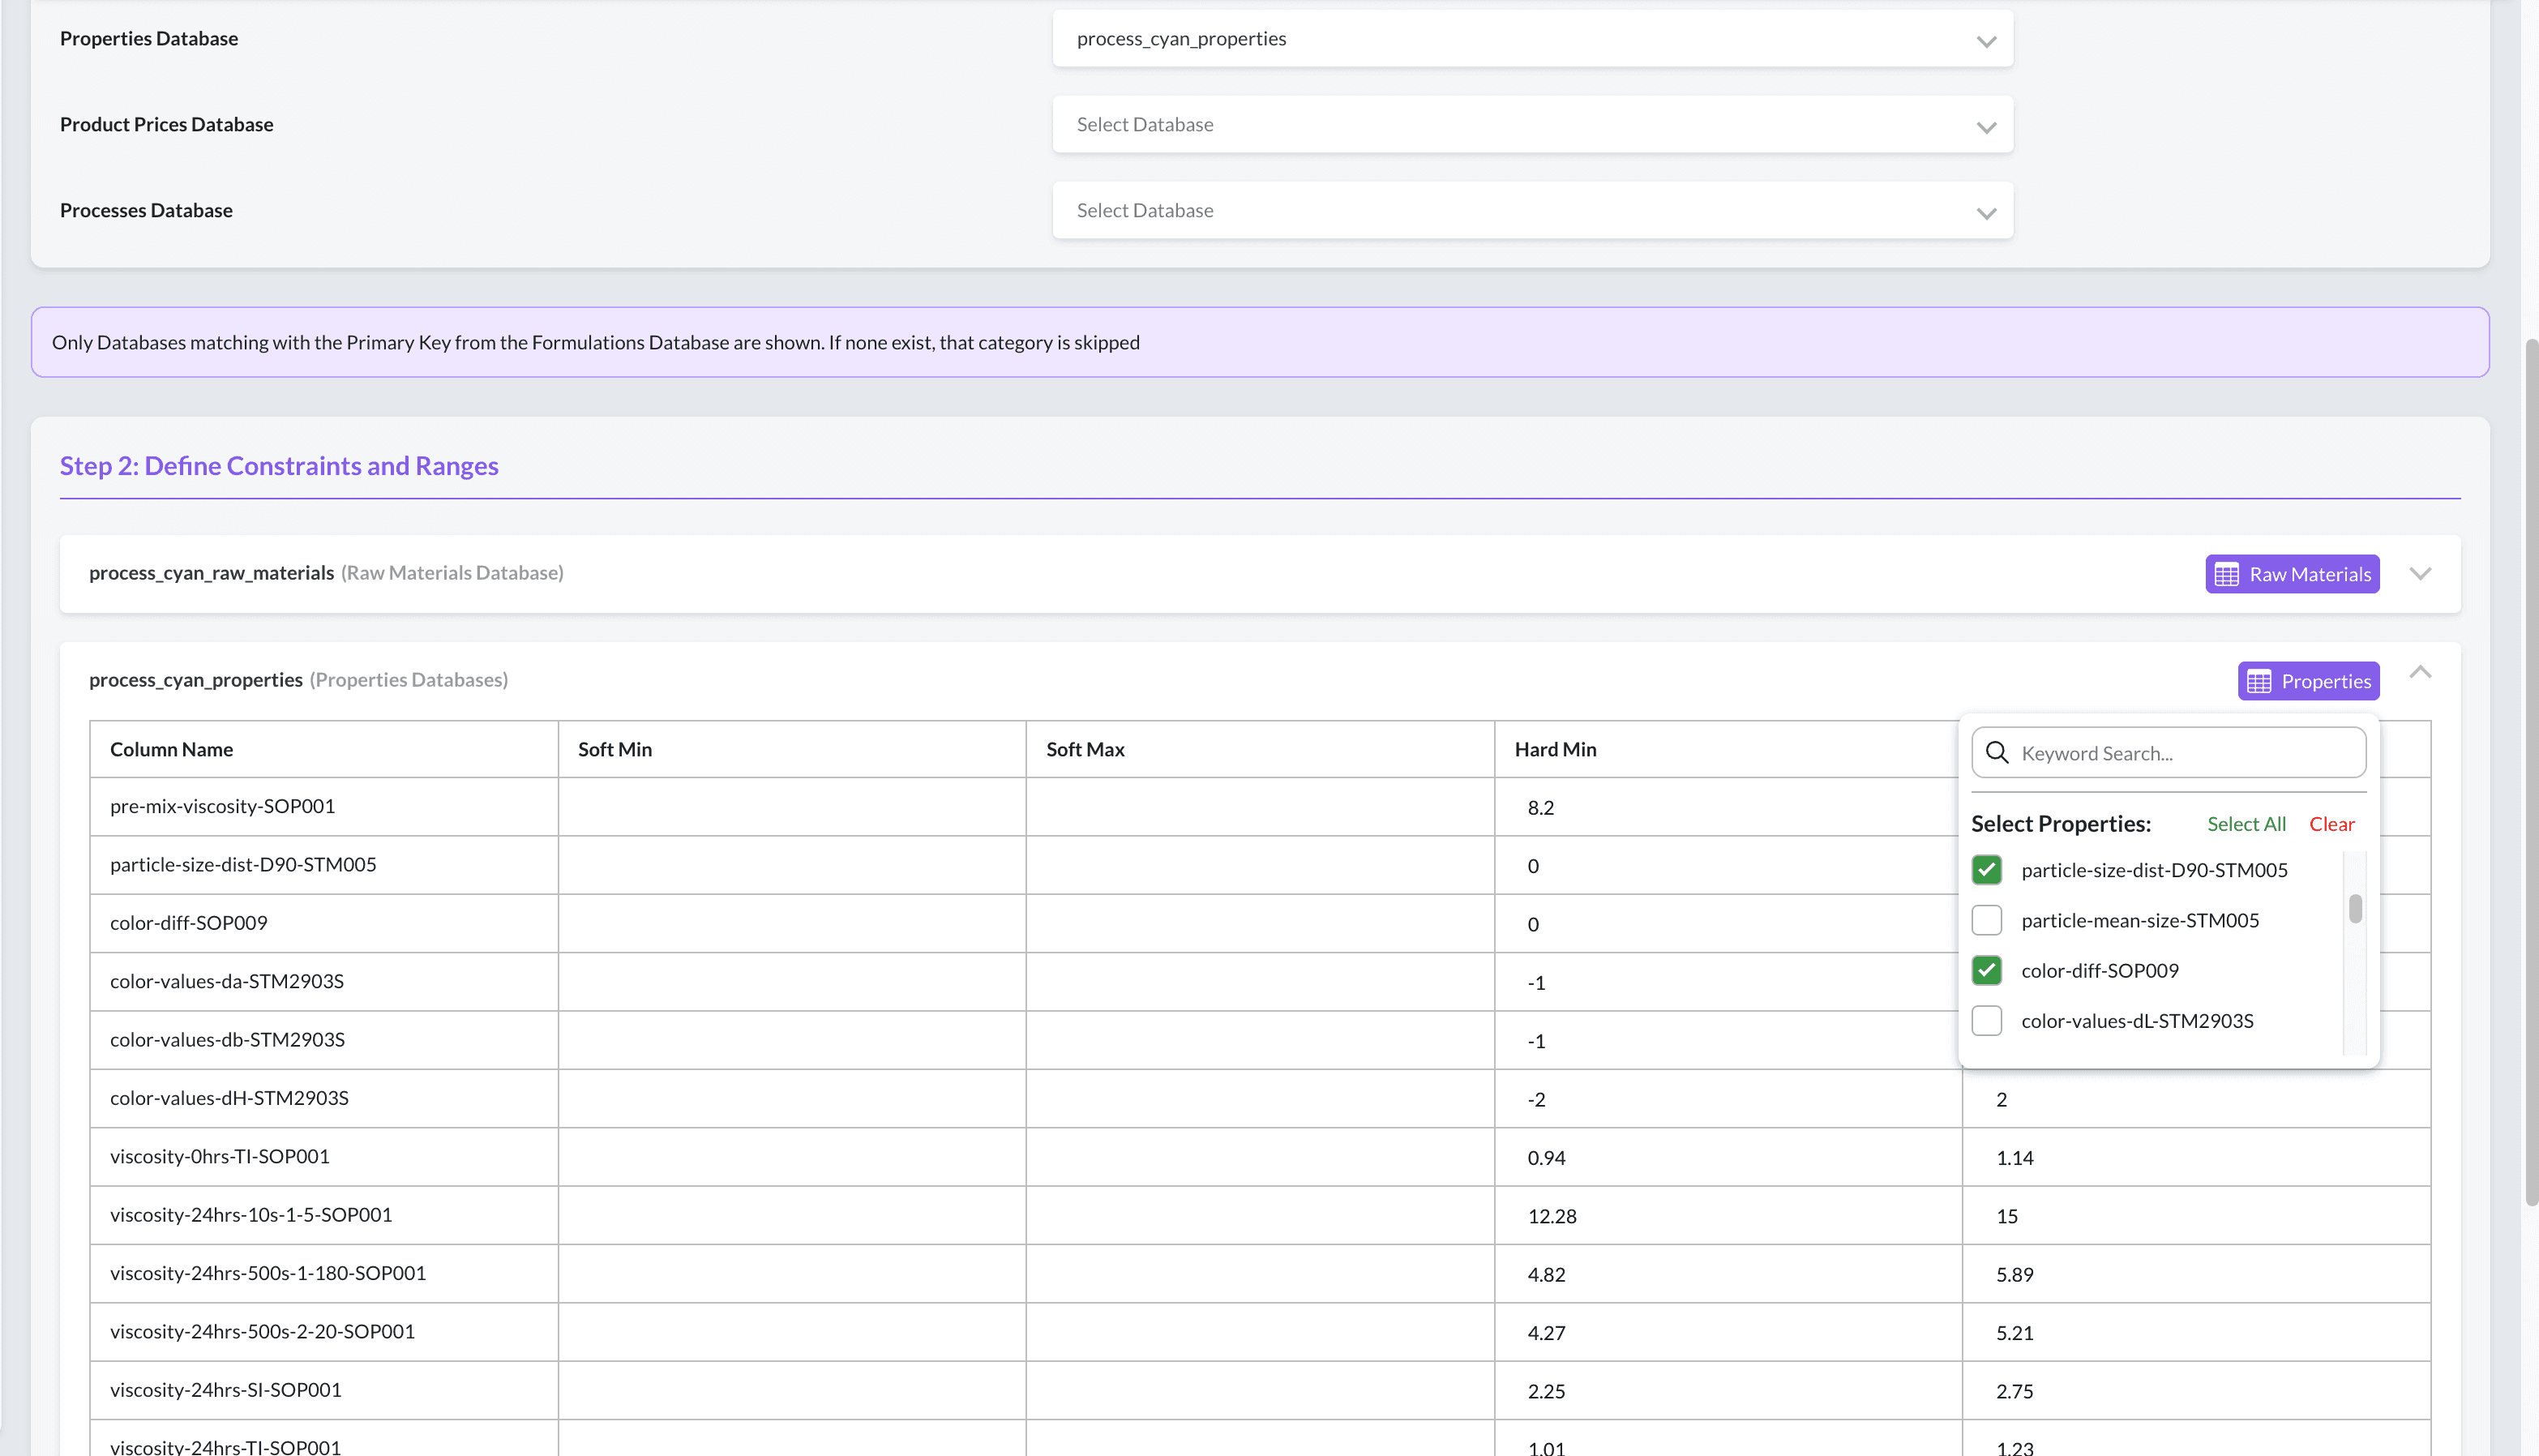Click the red Clear link

pos(2331,824)
